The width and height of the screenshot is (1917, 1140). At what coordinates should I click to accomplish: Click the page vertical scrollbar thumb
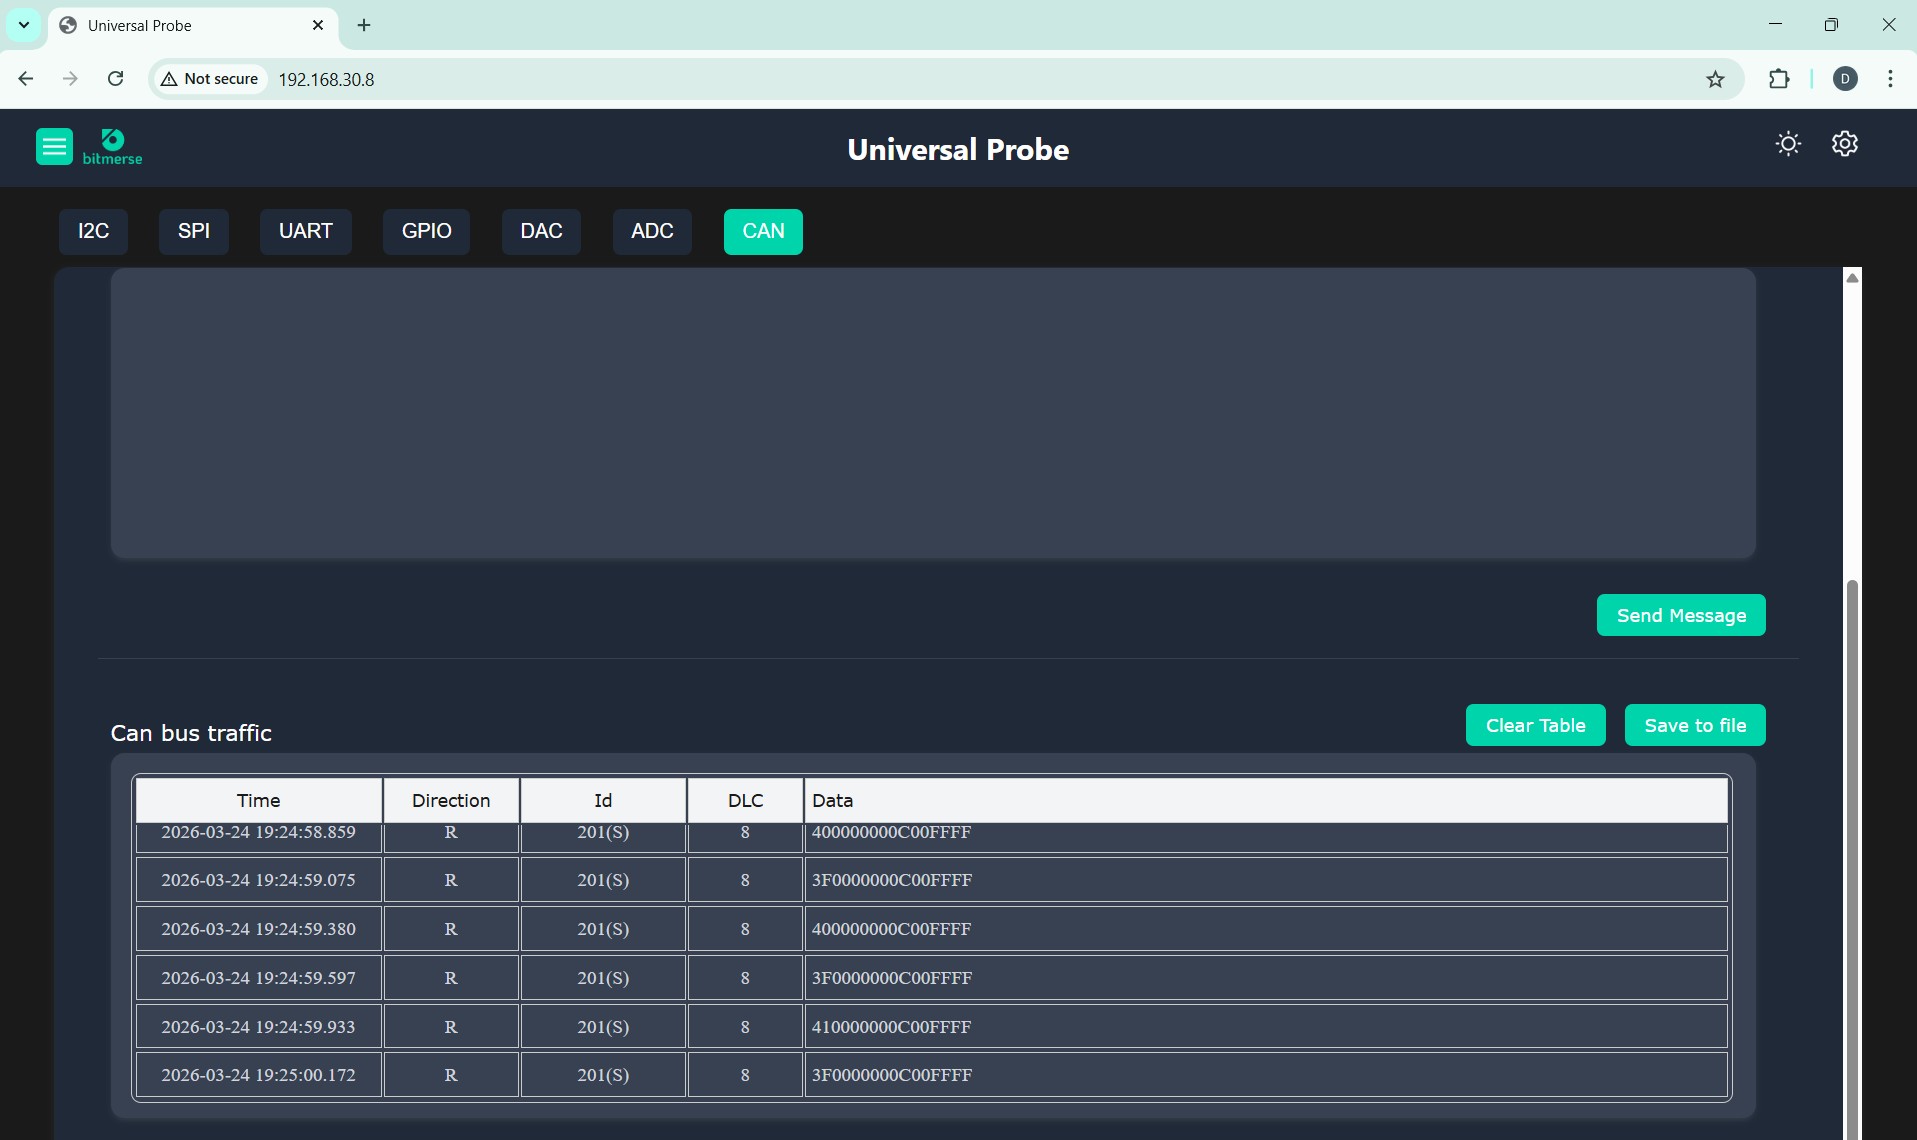1852,850
